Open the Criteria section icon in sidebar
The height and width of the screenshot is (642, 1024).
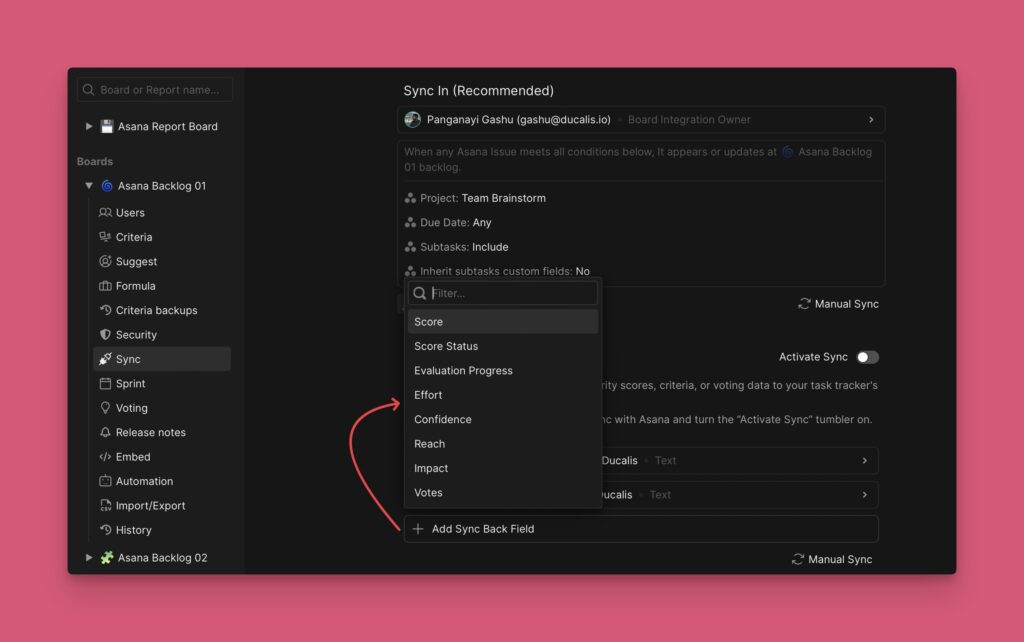[x=104, y=237]
